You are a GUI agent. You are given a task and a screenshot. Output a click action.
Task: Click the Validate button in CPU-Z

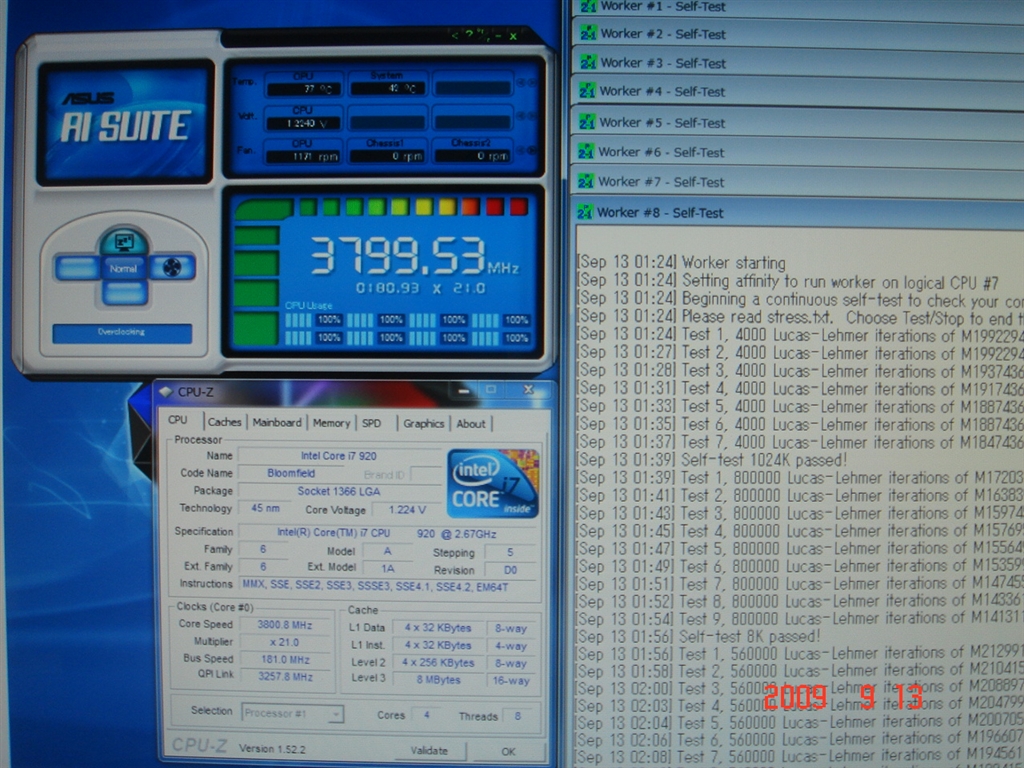(430, 750)
